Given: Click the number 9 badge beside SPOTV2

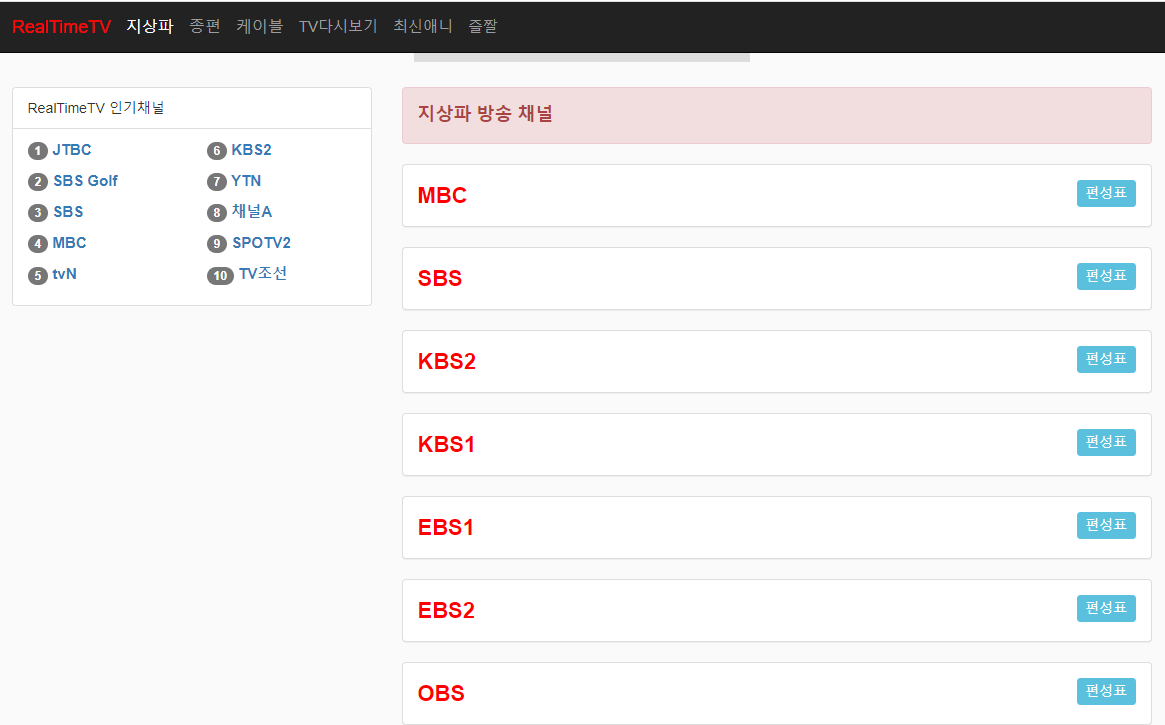Looking at the screenshot, I should 217,244.
